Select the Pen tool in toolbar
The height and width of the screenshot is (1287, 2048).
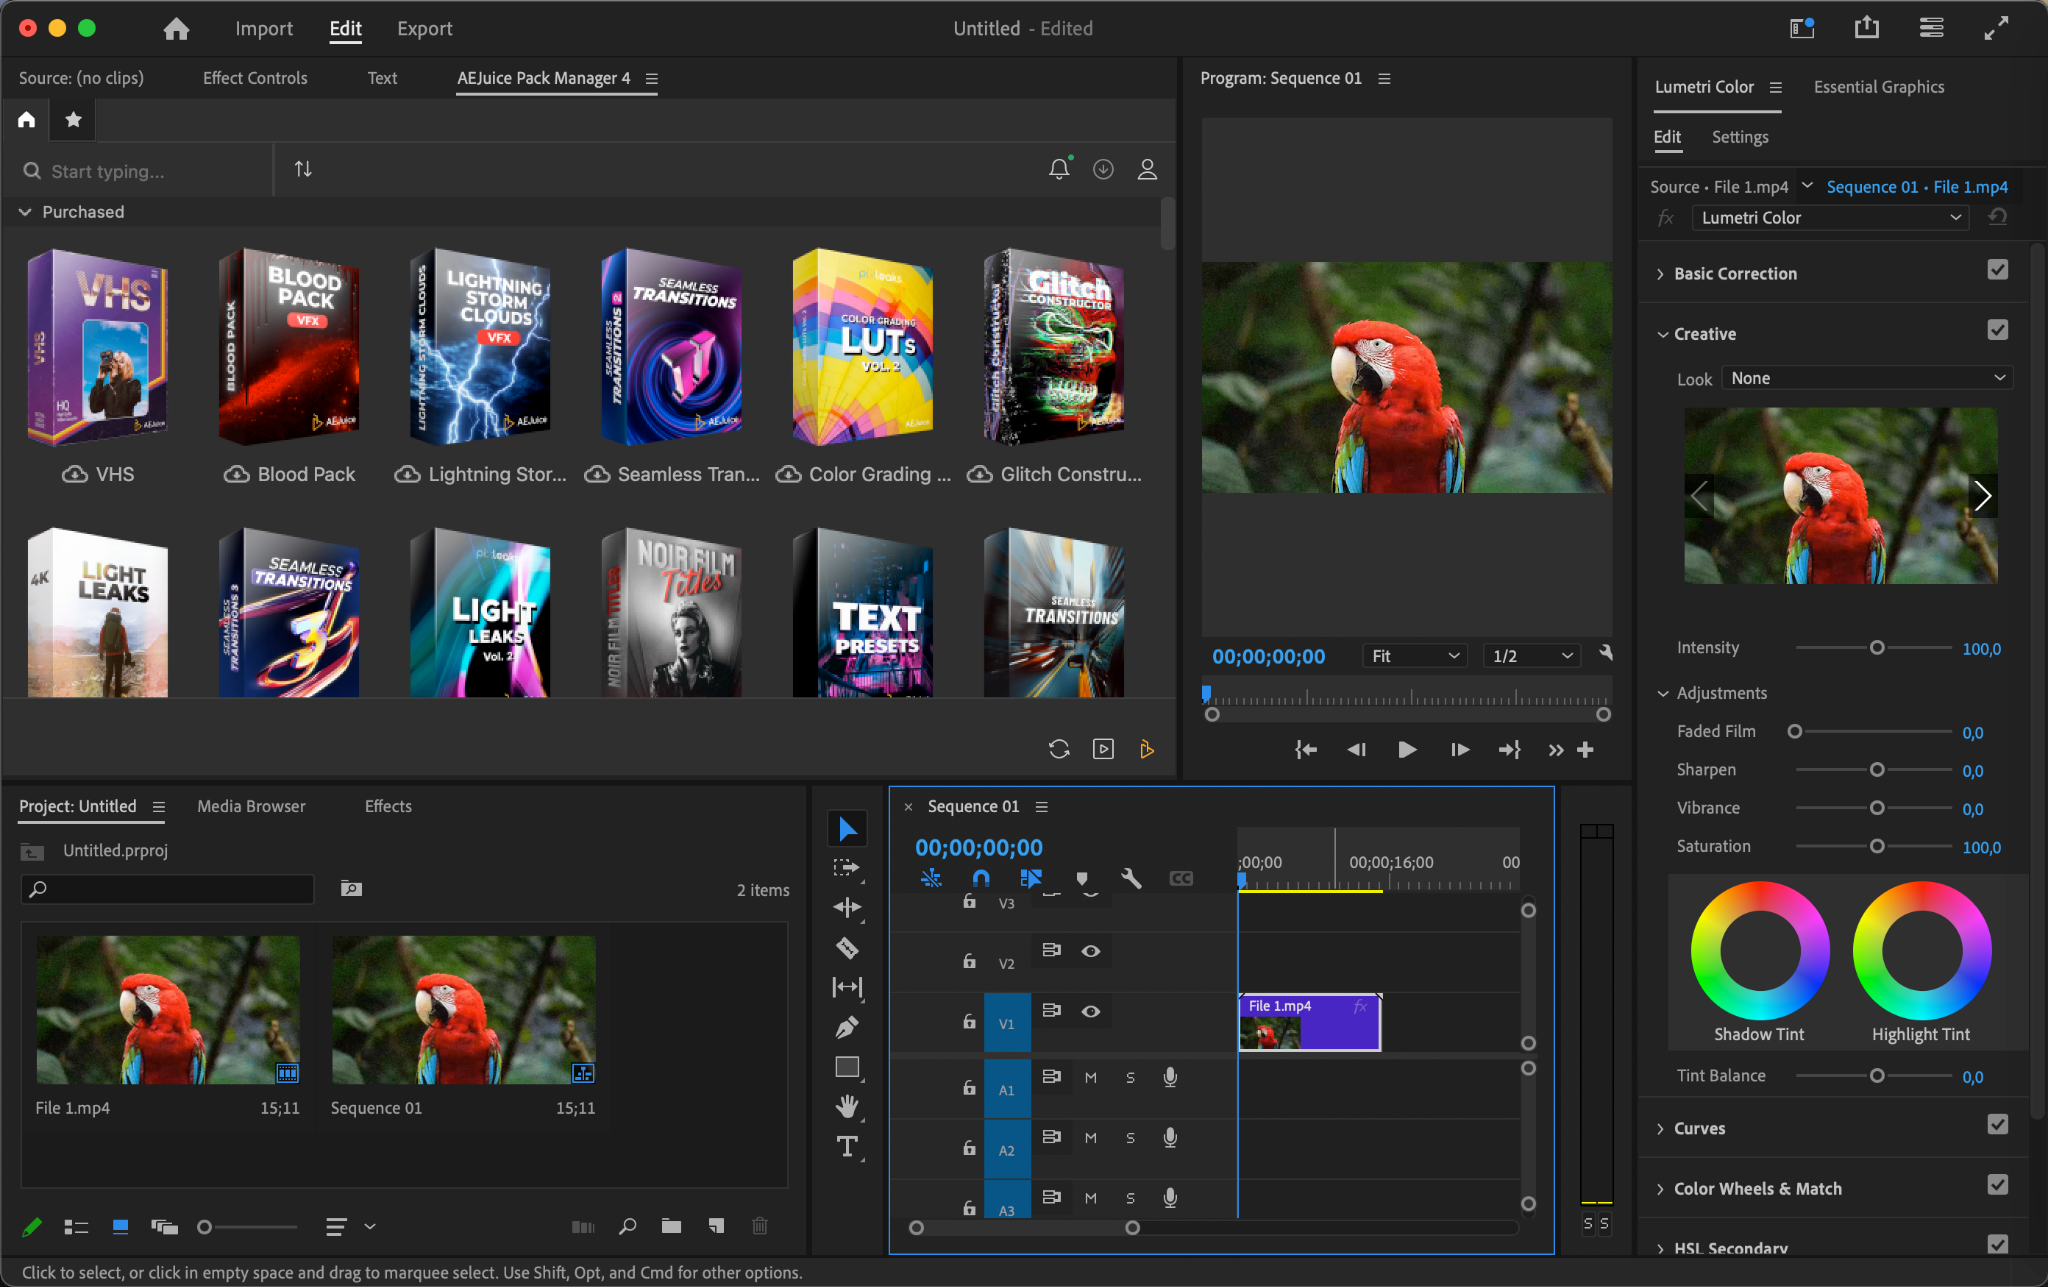(x=847, y=1027)
